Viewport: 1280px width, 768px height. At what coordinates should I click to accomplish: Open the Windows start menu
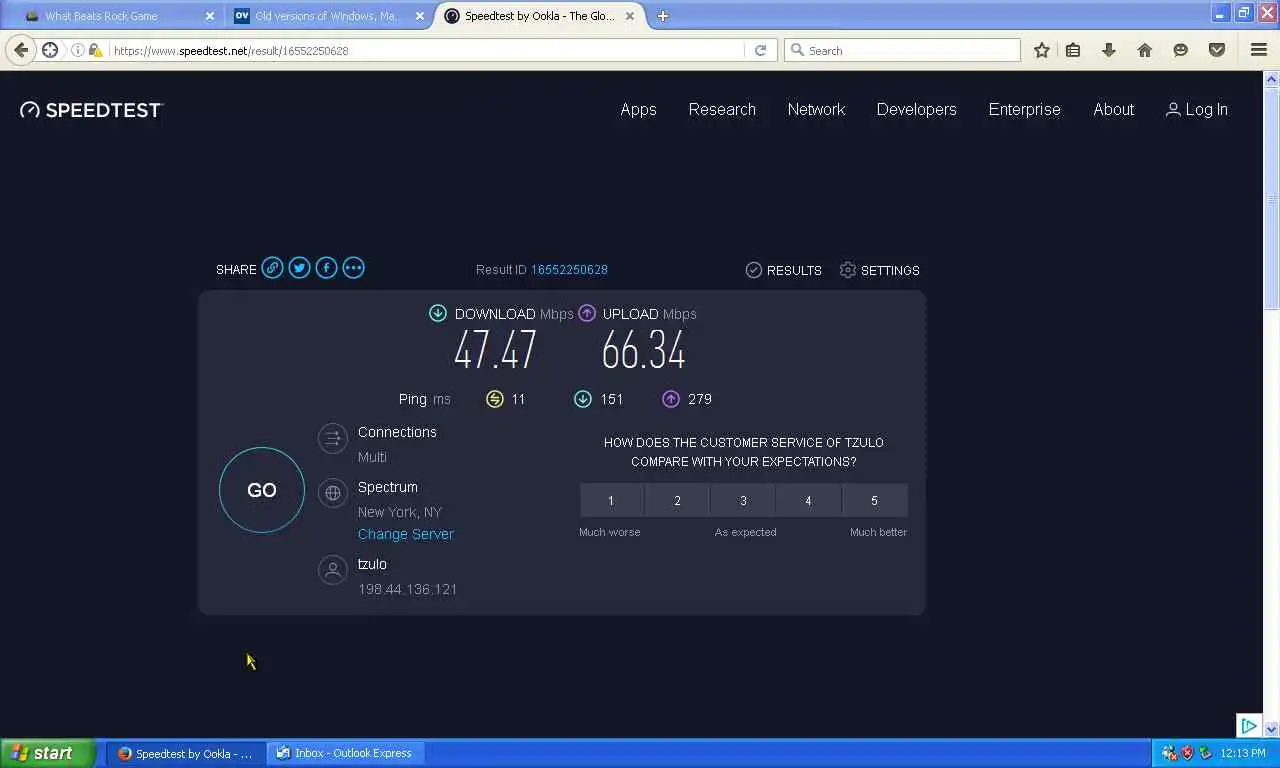point(48,753)
